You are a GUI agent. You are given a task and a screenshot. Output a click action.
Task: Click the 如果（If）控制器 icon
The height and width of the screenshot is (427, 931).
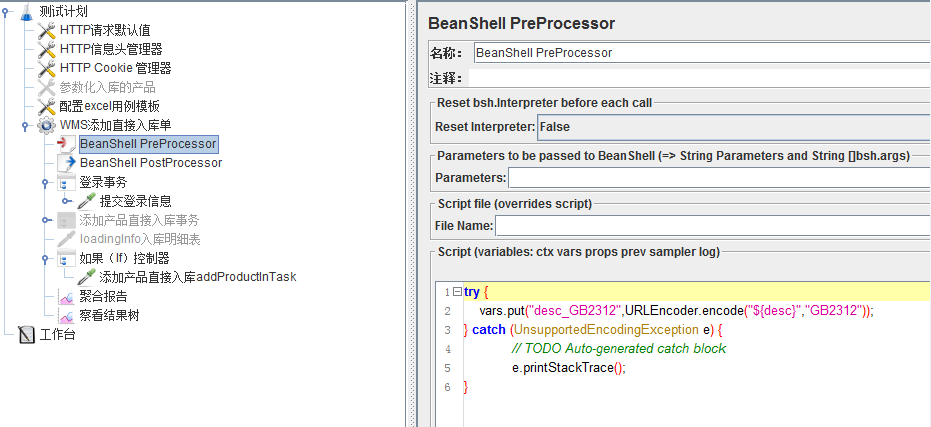[66, 258]
